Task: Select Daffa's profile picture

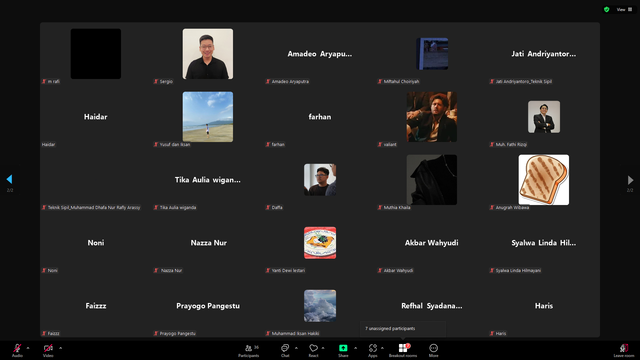Action: click(320, 180)
